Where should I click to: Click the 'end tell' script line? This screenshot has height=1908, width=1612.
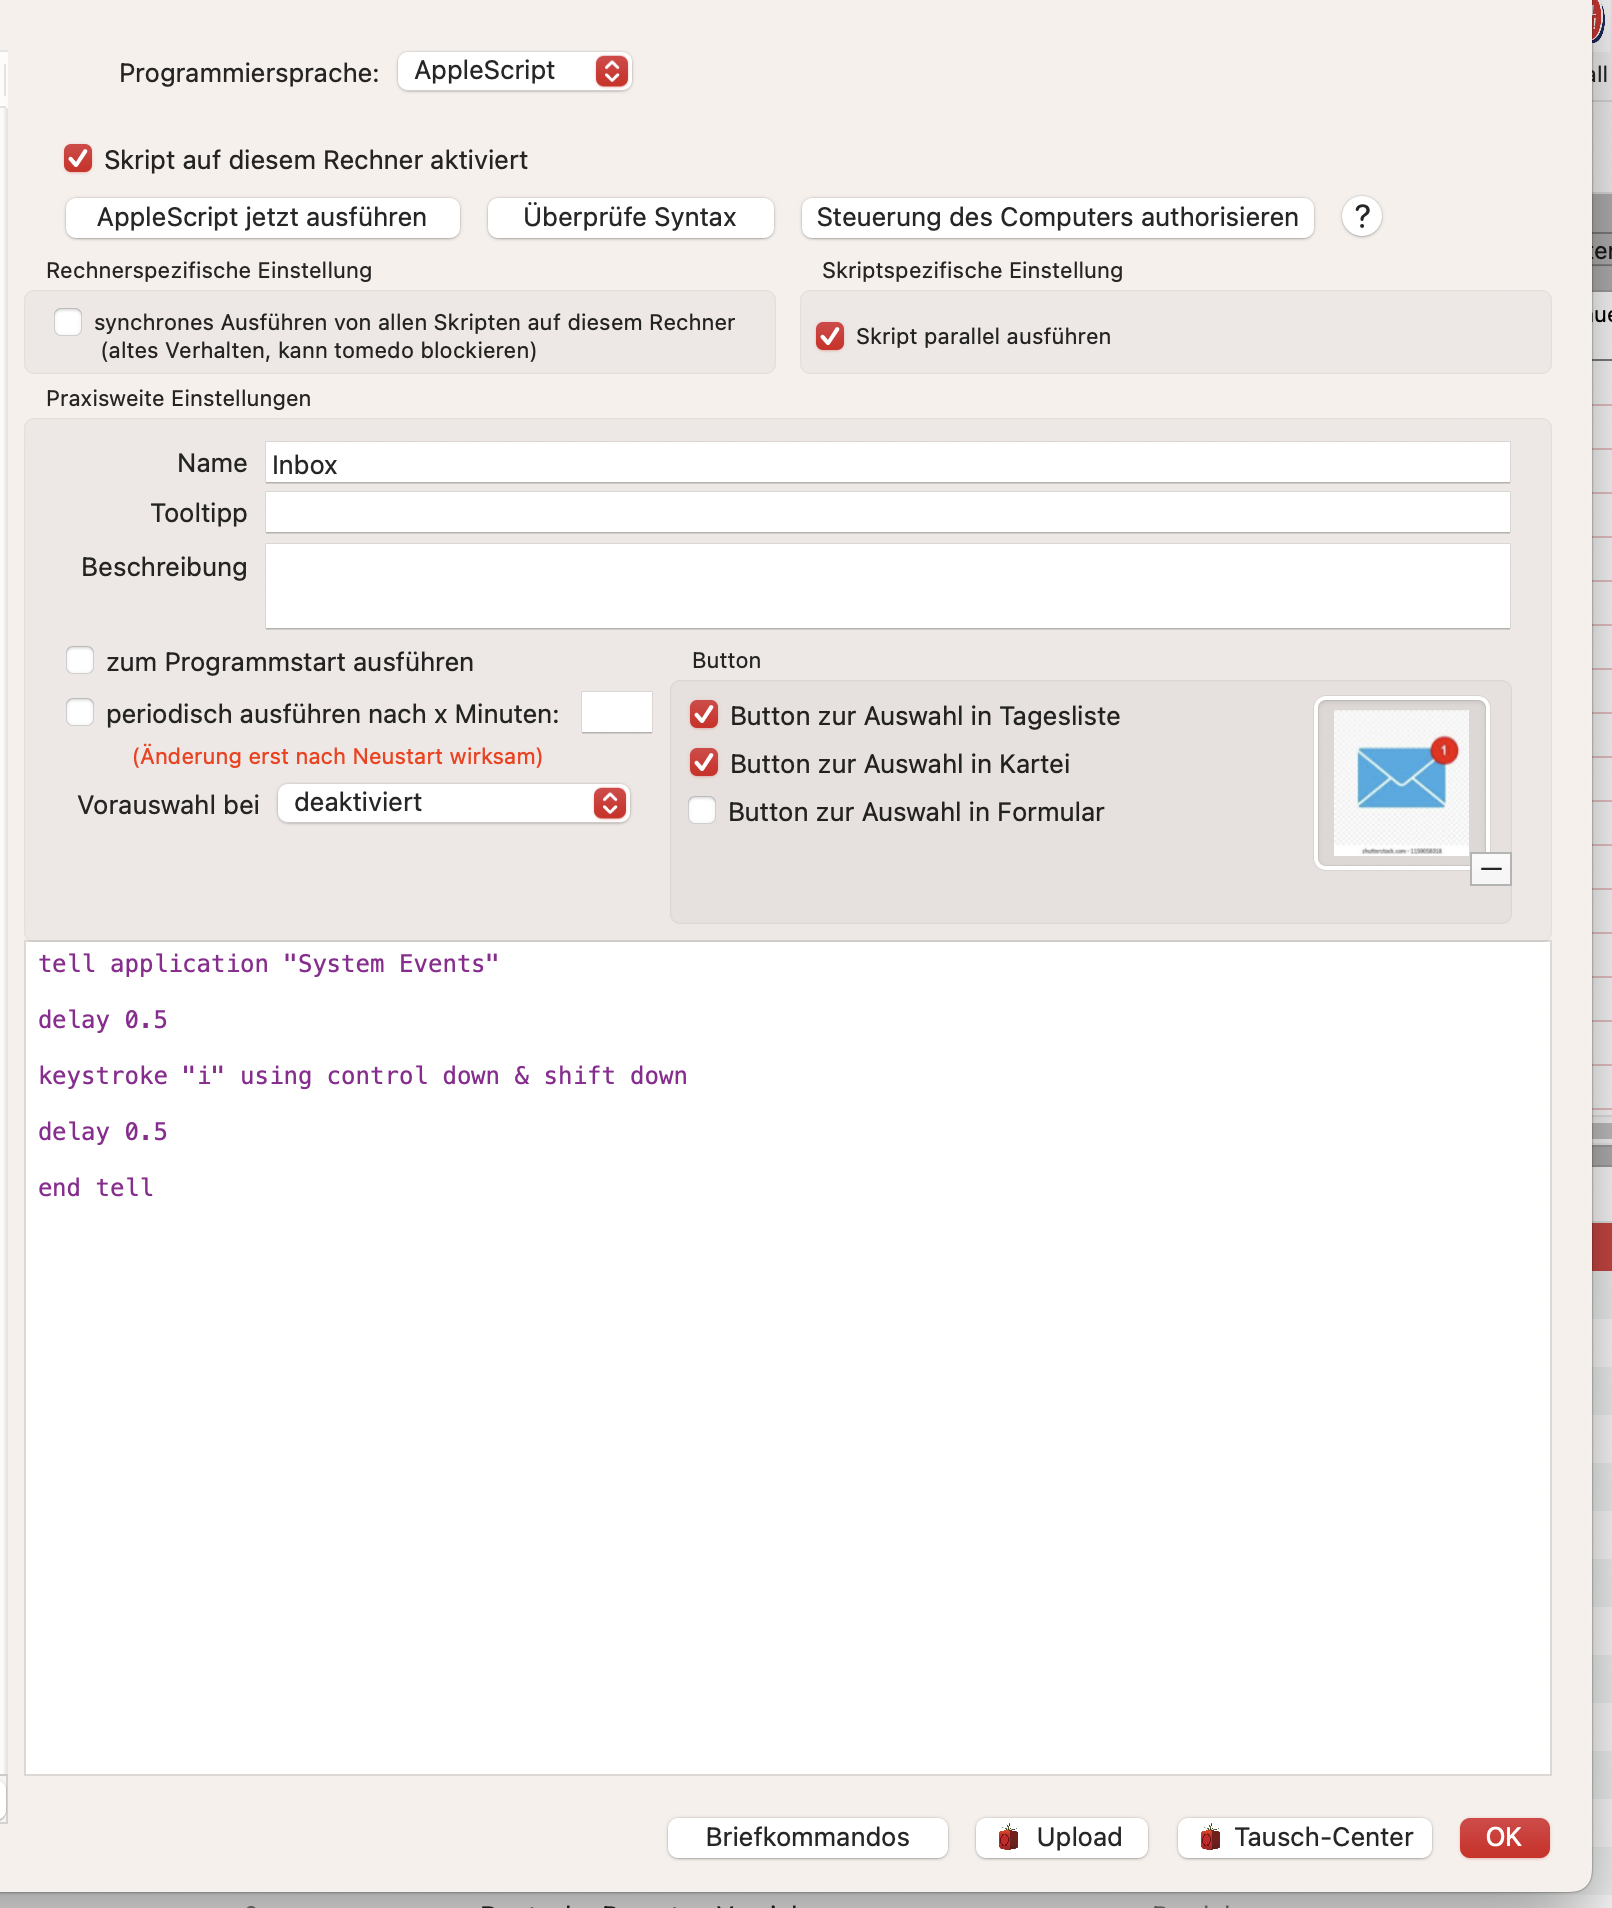click(96, 1187)
